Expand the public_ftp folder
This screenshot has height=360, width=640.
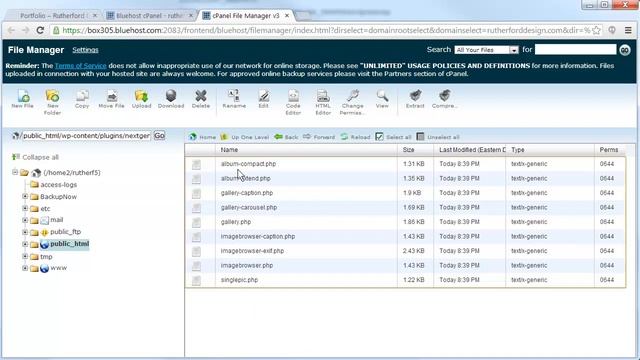[x=25, y=232]
